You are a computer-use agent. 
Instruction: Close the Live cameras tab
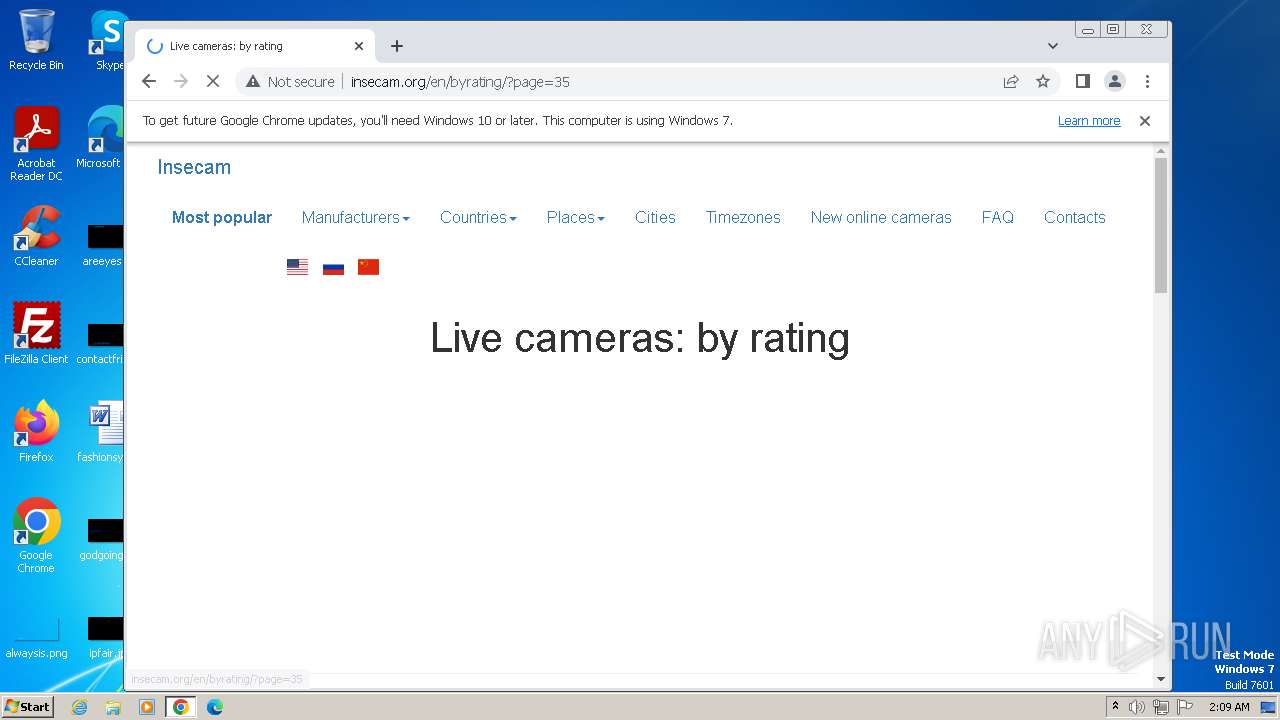click(x=359, y=46)
